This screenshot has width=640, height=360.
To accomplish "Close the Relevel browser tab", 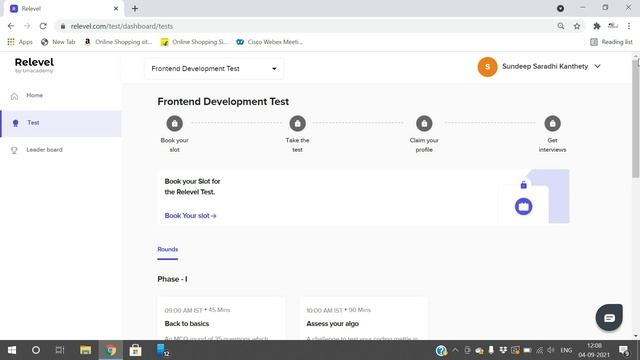I will [116, 8].
